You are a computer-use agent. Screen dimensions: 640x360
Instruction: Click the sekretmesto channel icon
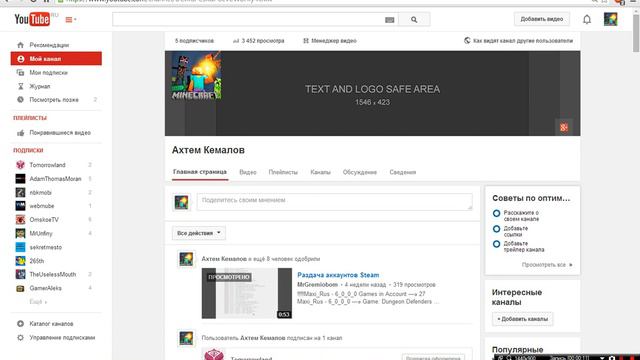(20, 247)
